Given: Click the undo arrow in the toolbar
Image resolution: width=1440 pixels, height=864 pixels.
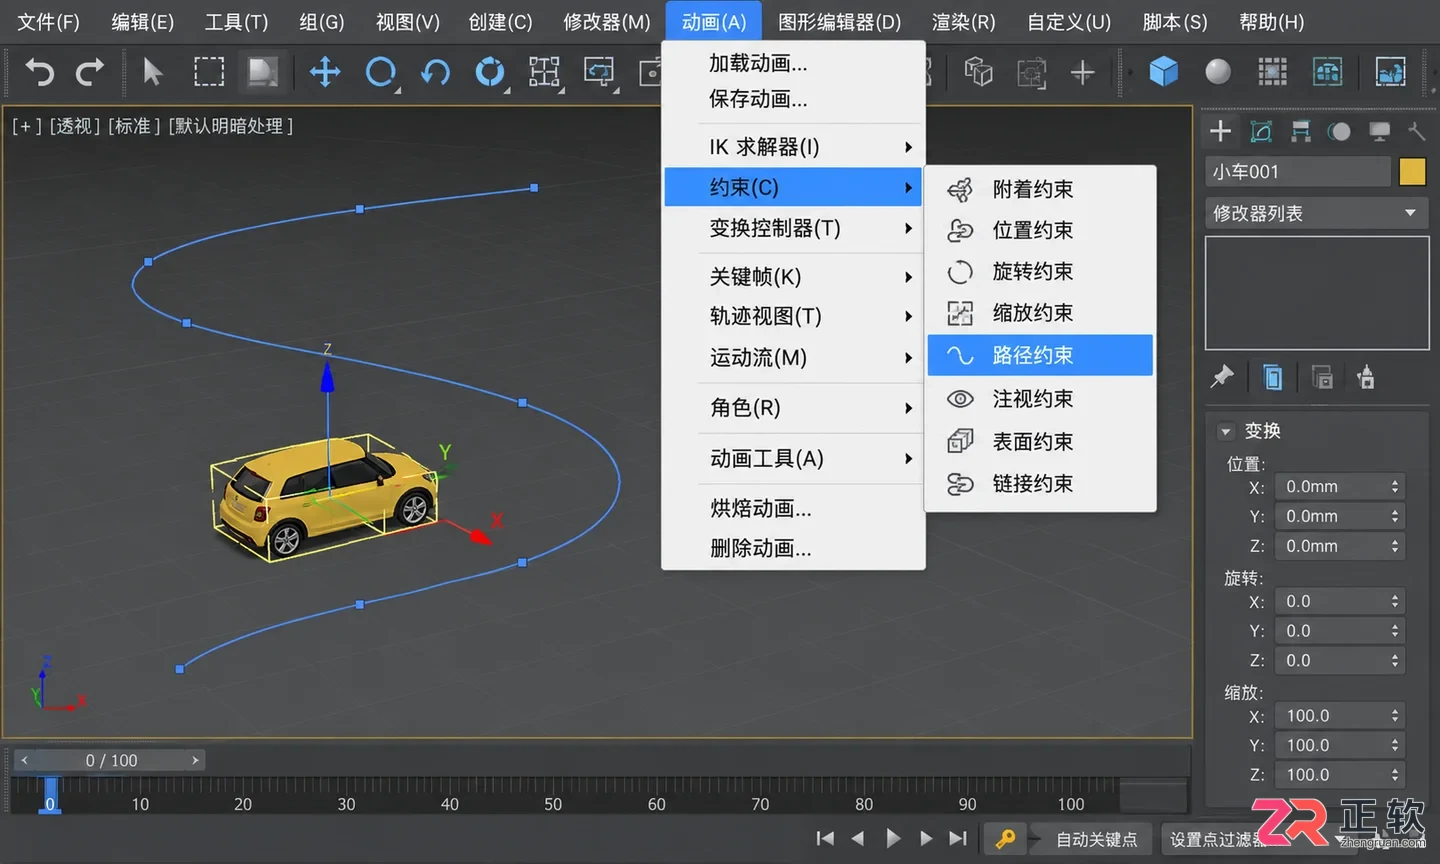Looking at the screenshot, I should [x=39, y=72].
